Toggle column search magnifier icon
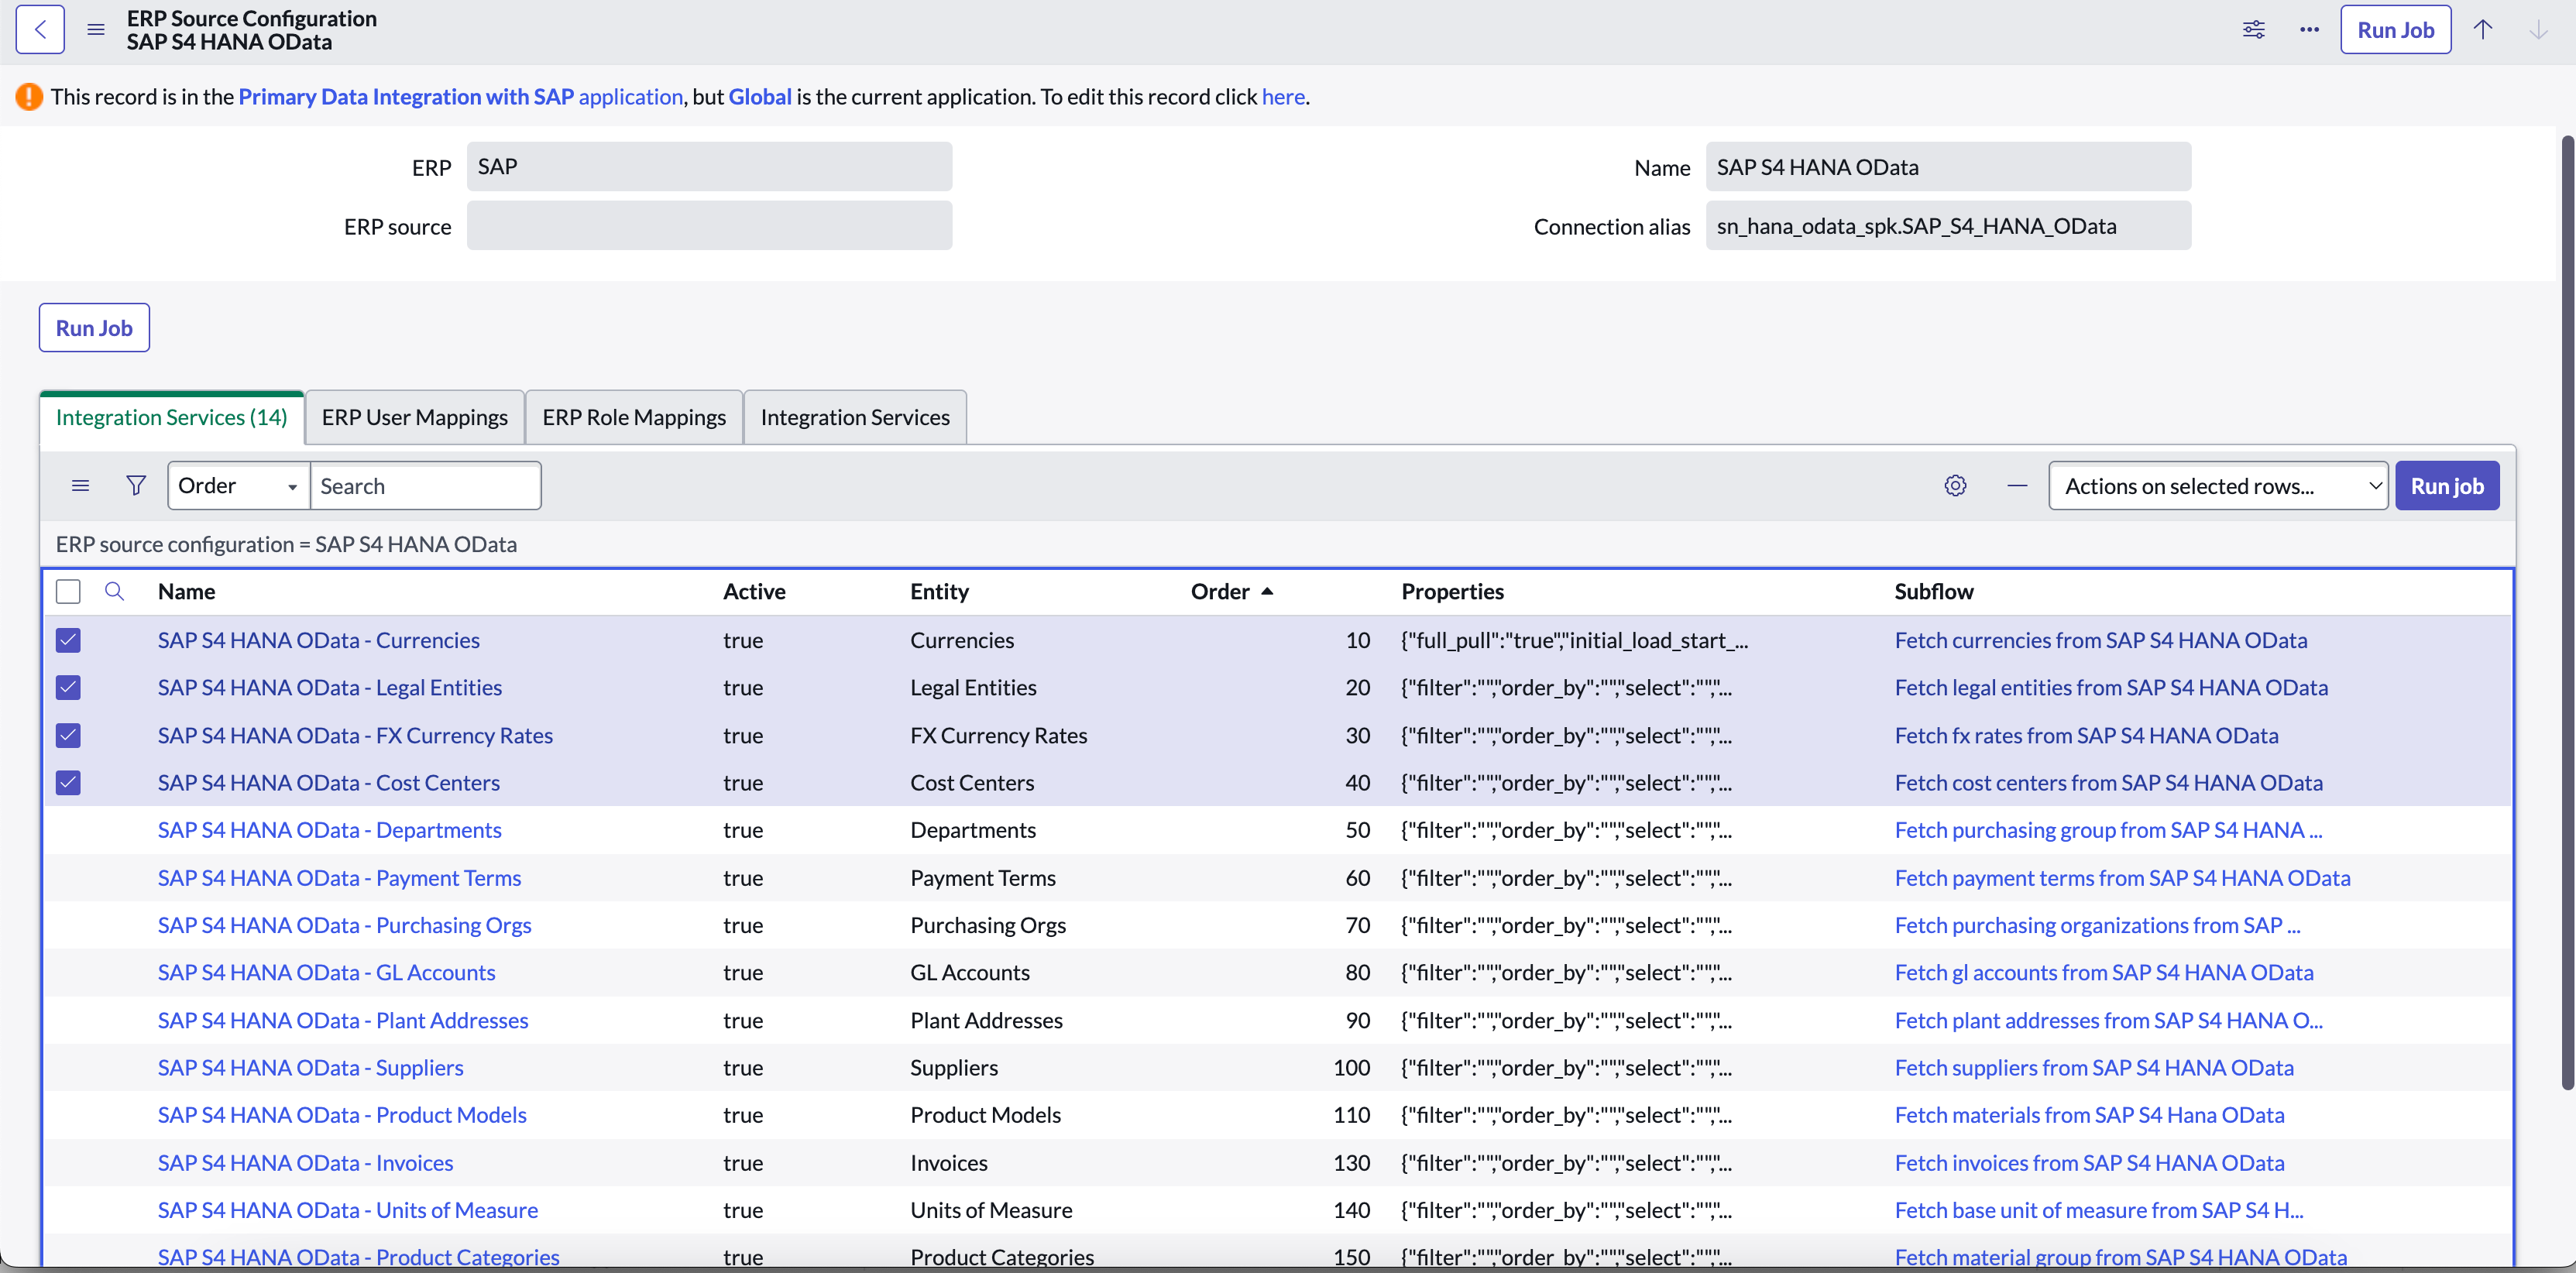Viewport: 2576px width, 1273px height. click(x=114, y=591)
